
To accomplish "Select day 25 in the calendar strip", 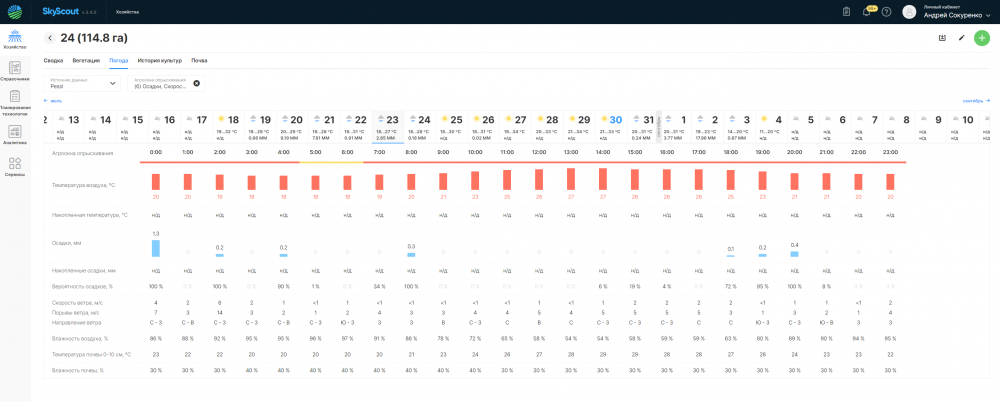I will coord(452,127).
